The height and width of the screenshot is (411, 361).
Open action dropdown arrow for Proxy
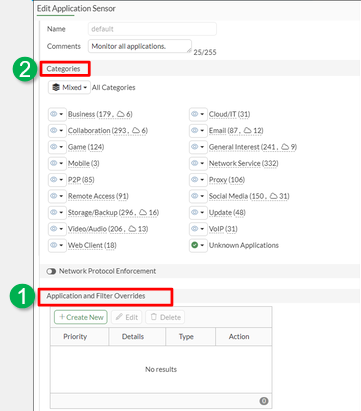(202, 180)
